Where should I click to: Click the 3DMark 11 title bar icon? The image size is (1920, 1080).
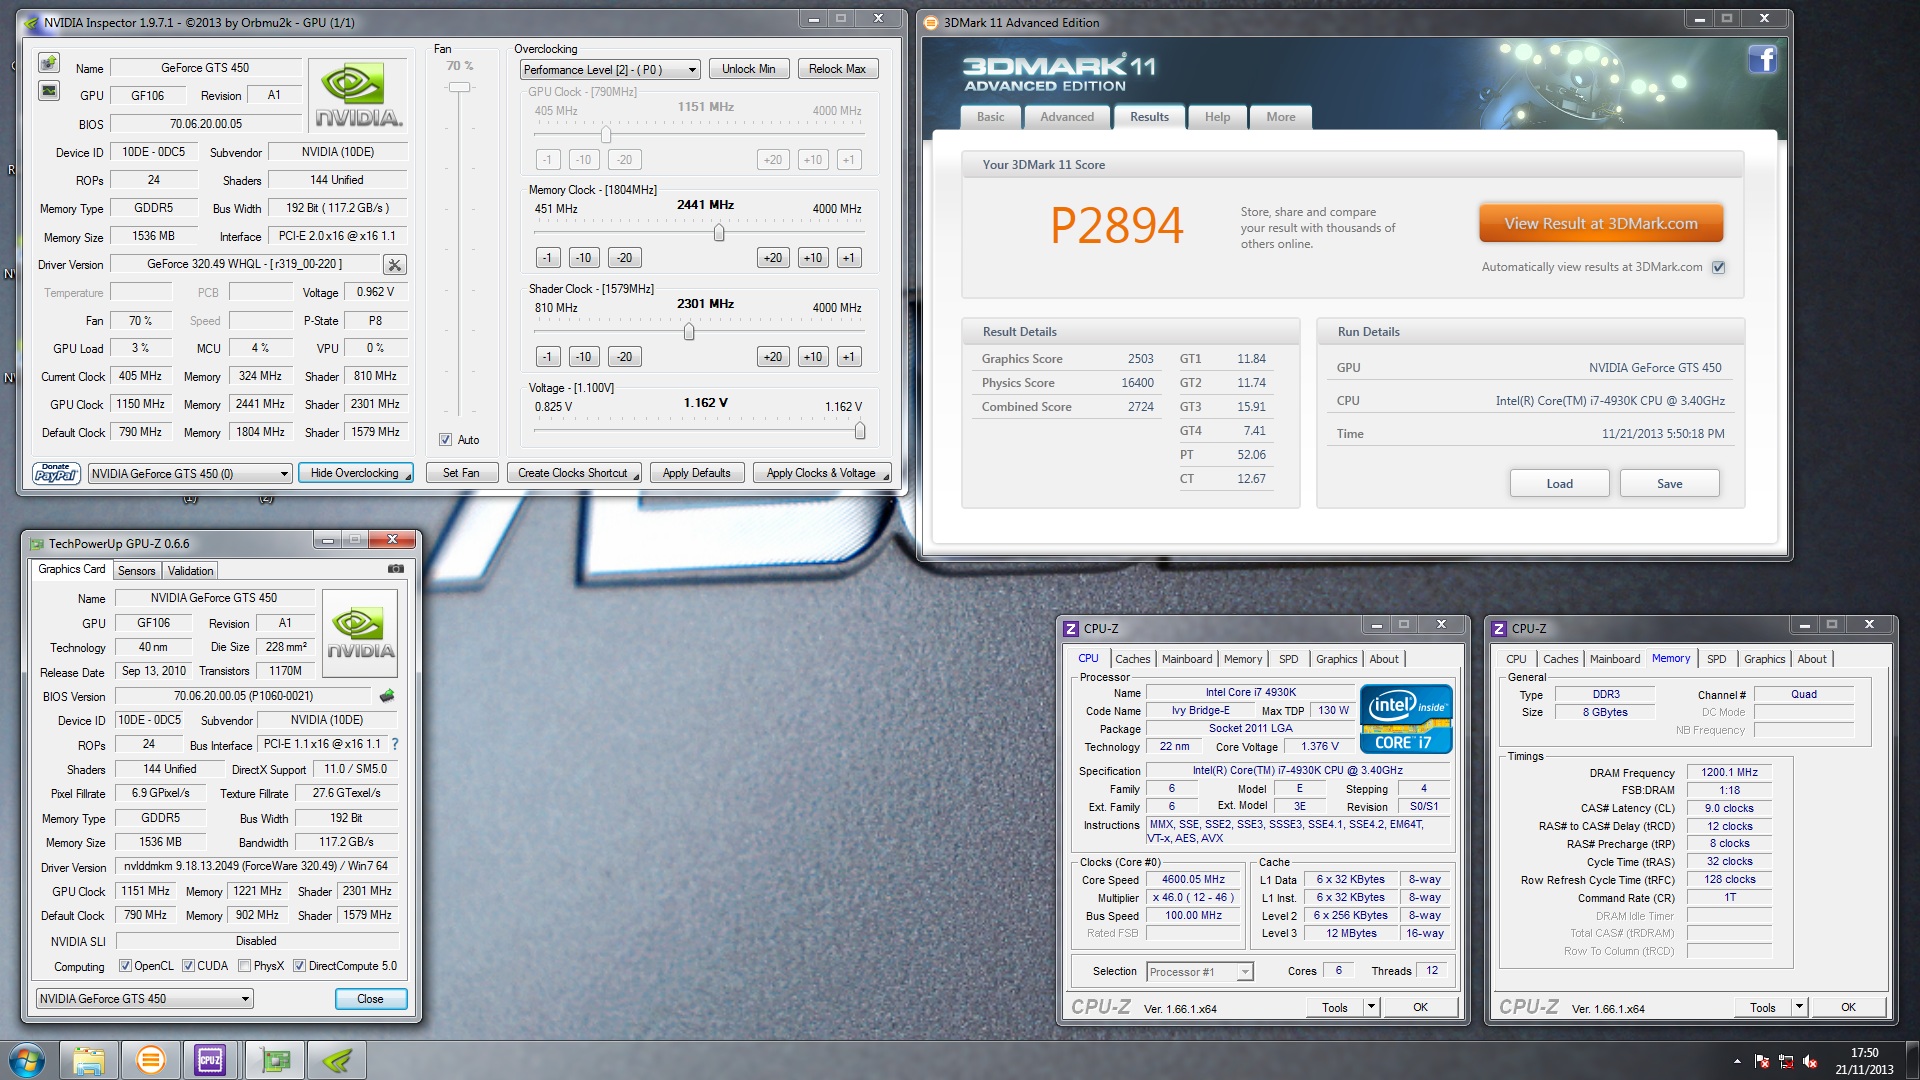tap(931, 22)
